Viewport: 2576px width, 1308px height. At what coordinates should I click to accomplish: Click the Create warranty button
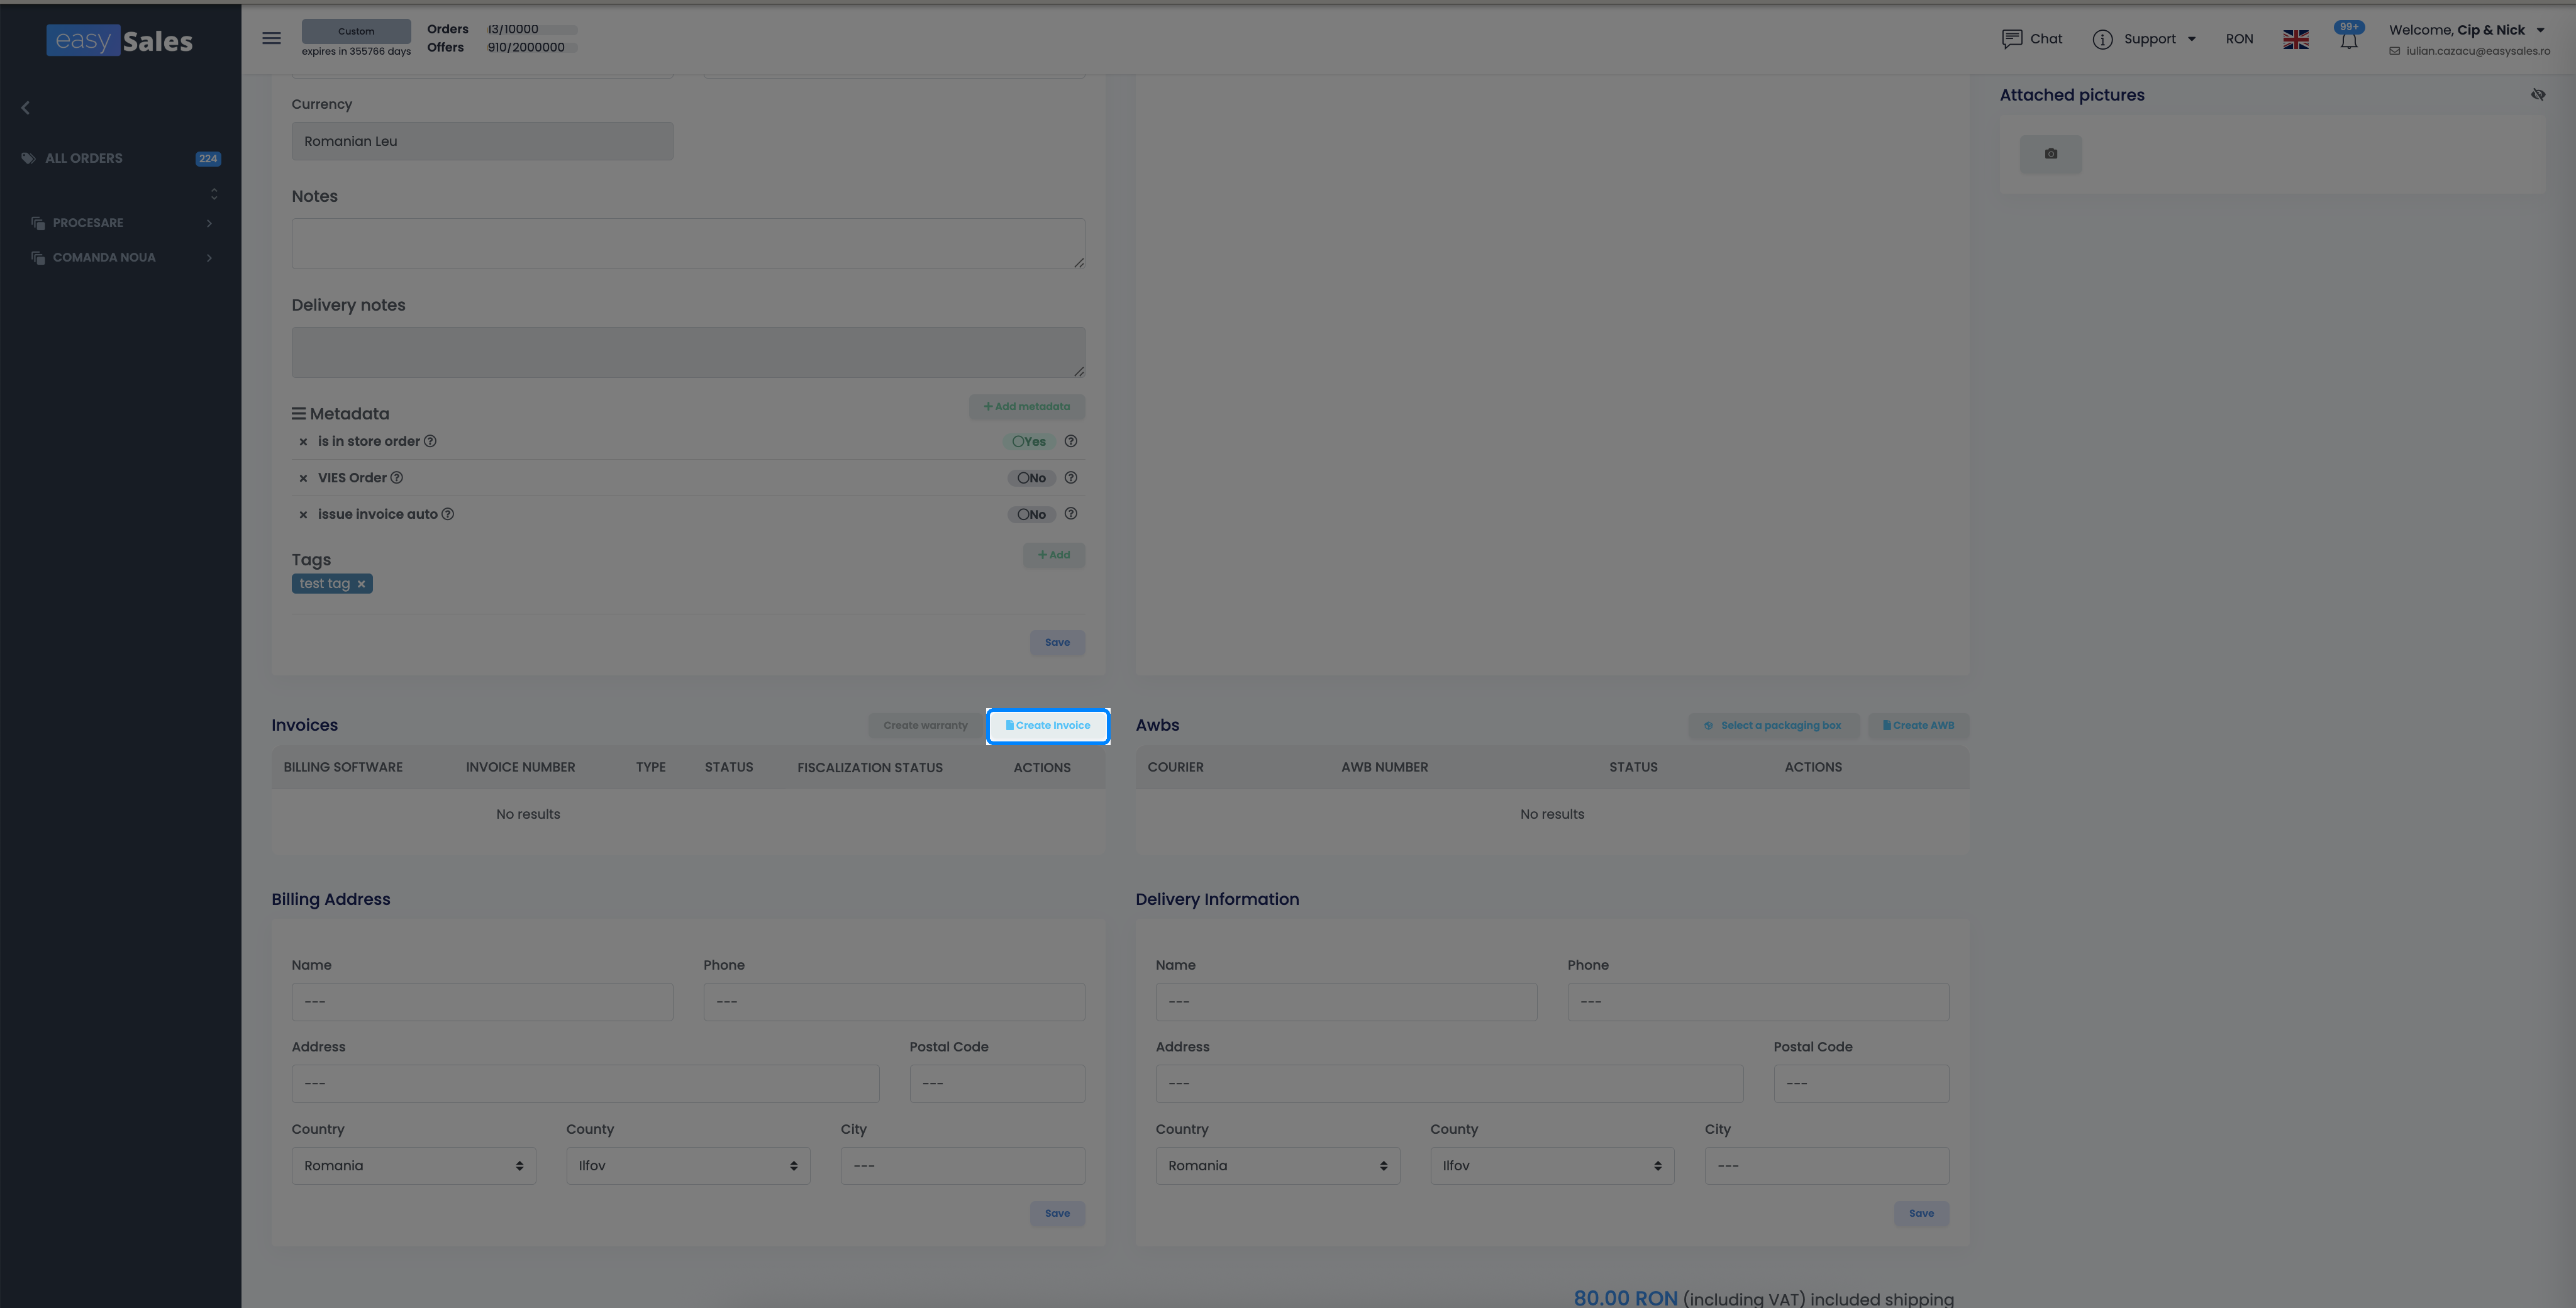tap(925, 726)
